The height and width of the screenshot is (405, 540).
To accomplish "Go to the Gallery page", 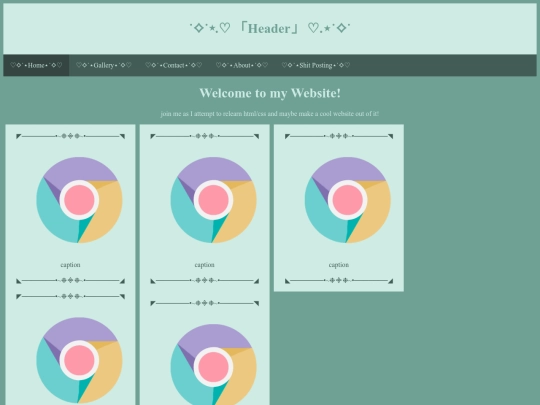I will click(x=104, y=65).
